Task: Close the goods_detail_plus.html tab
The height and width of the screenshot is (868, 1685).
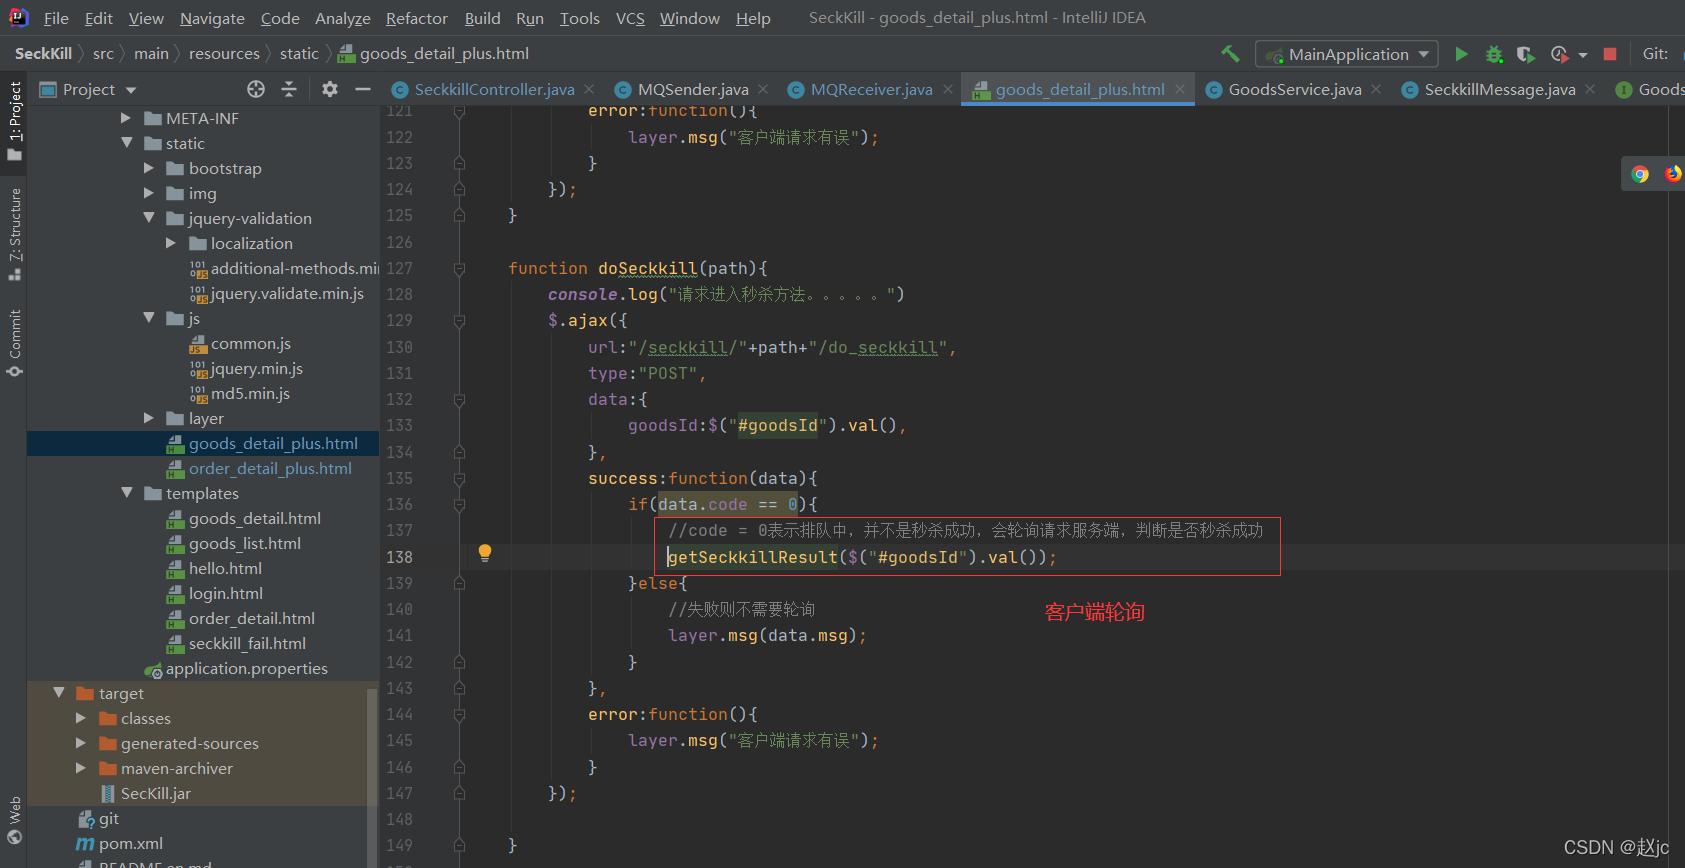Action: [1180, 89]
